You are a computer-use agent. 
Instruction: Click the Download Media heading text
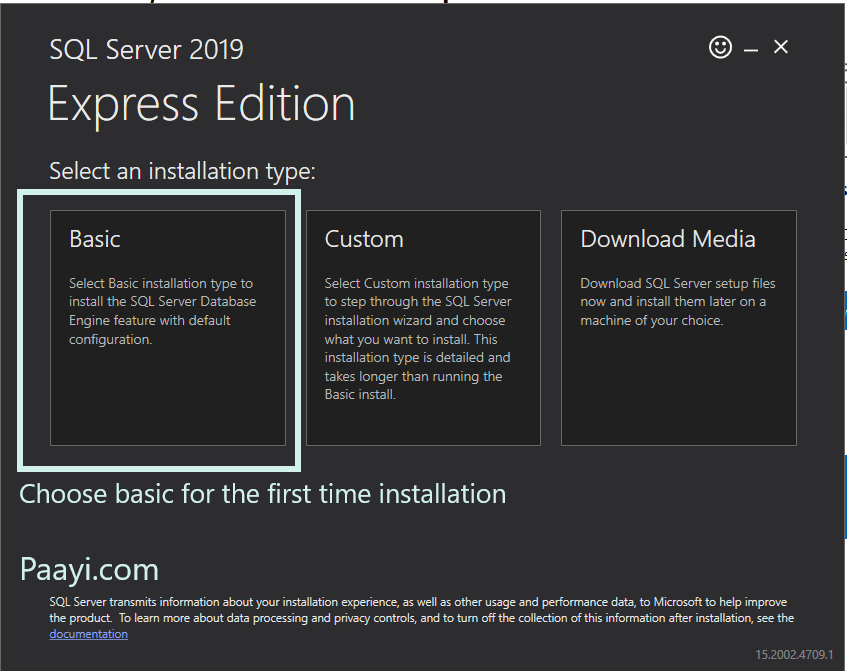pos(667,238)
